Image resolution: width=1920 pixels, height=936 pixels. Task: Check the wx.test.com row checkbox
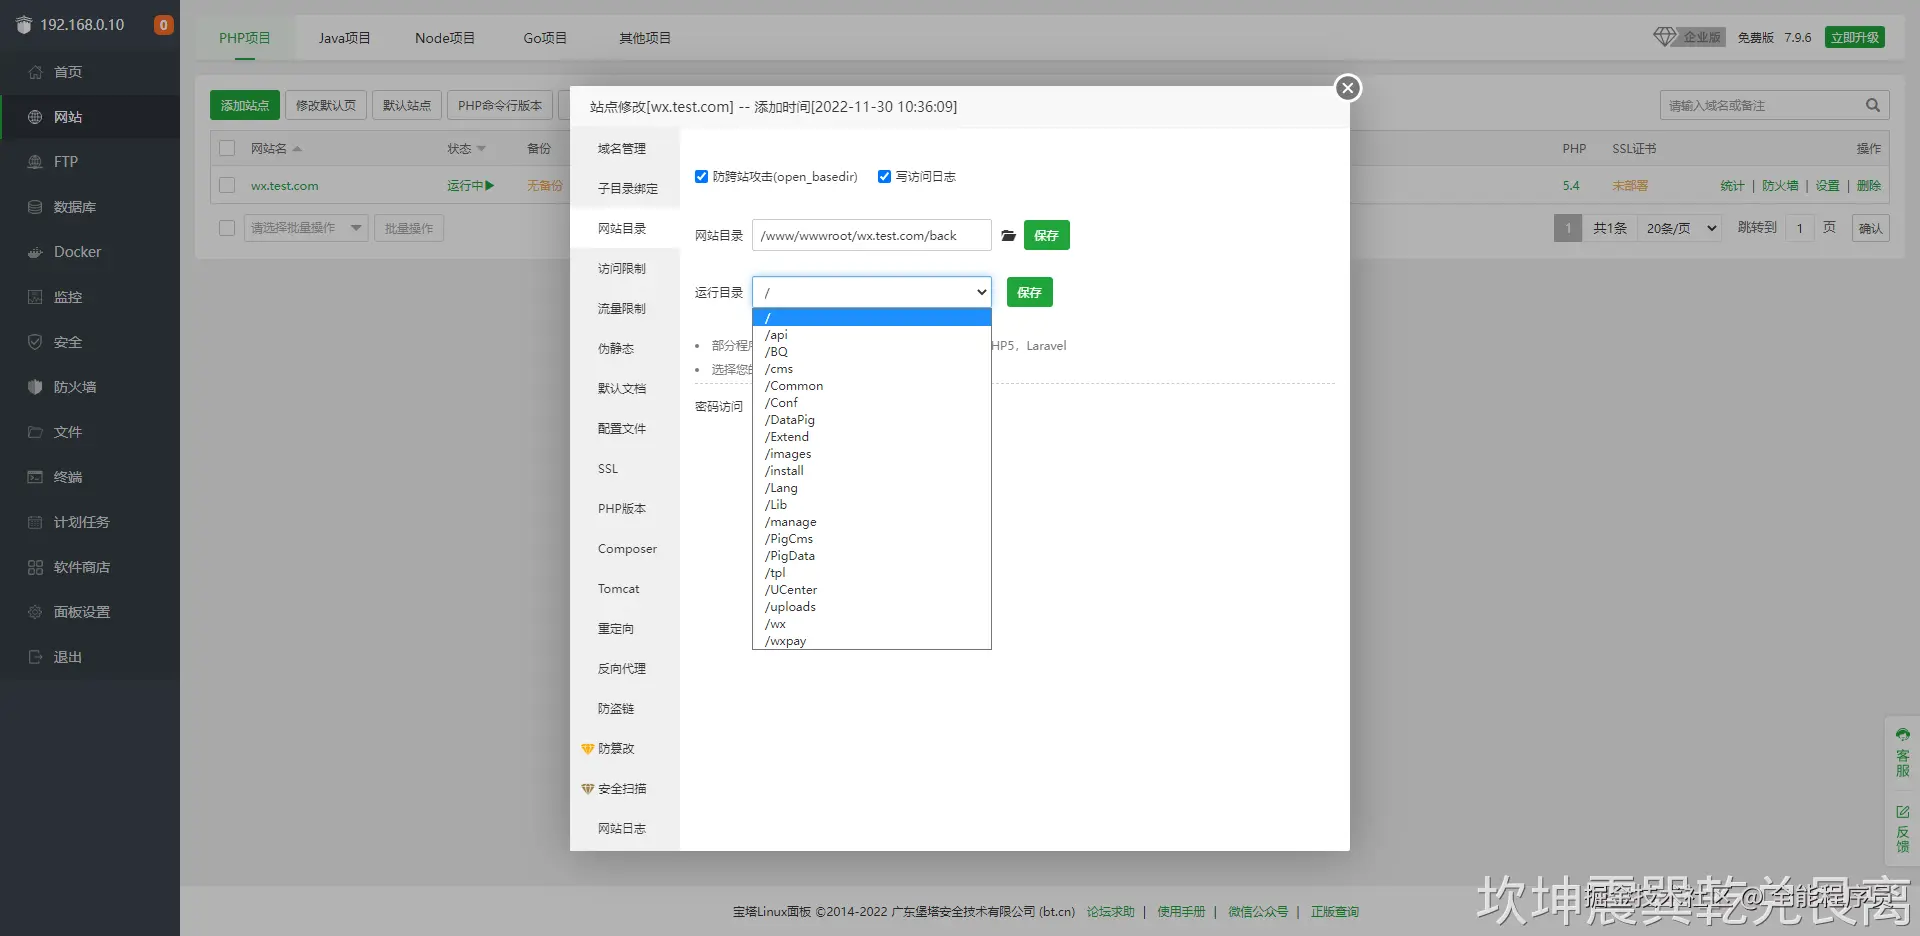click(x=227, y=186)
